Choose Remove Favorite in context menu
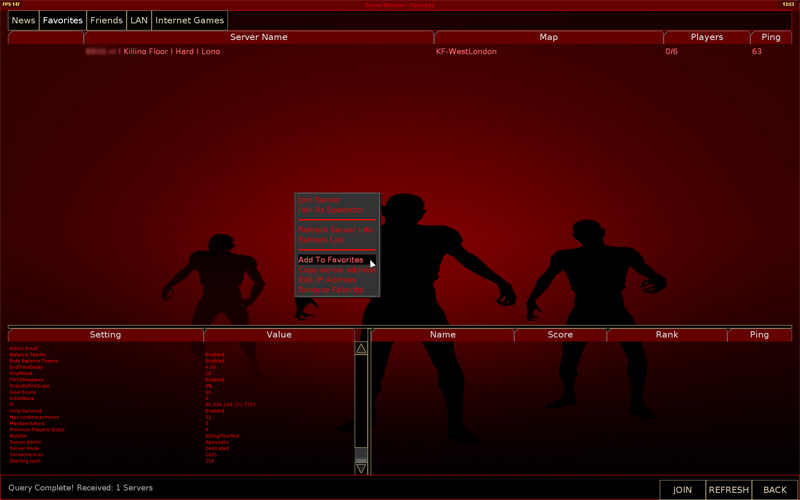800x500 pixels. tap(331, 290)
